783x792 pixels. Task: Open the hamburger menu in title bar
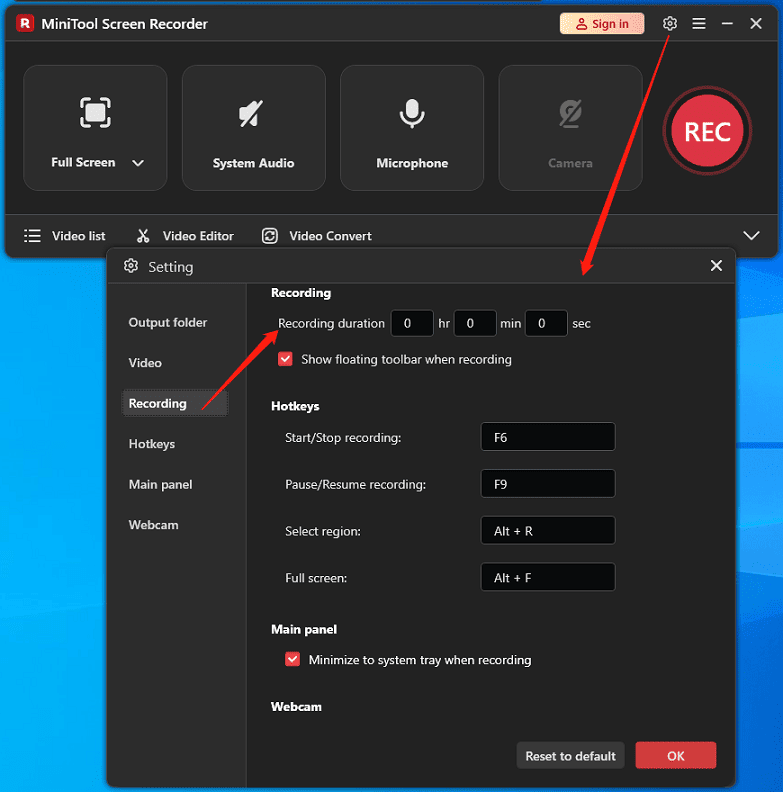pos(699,23)
